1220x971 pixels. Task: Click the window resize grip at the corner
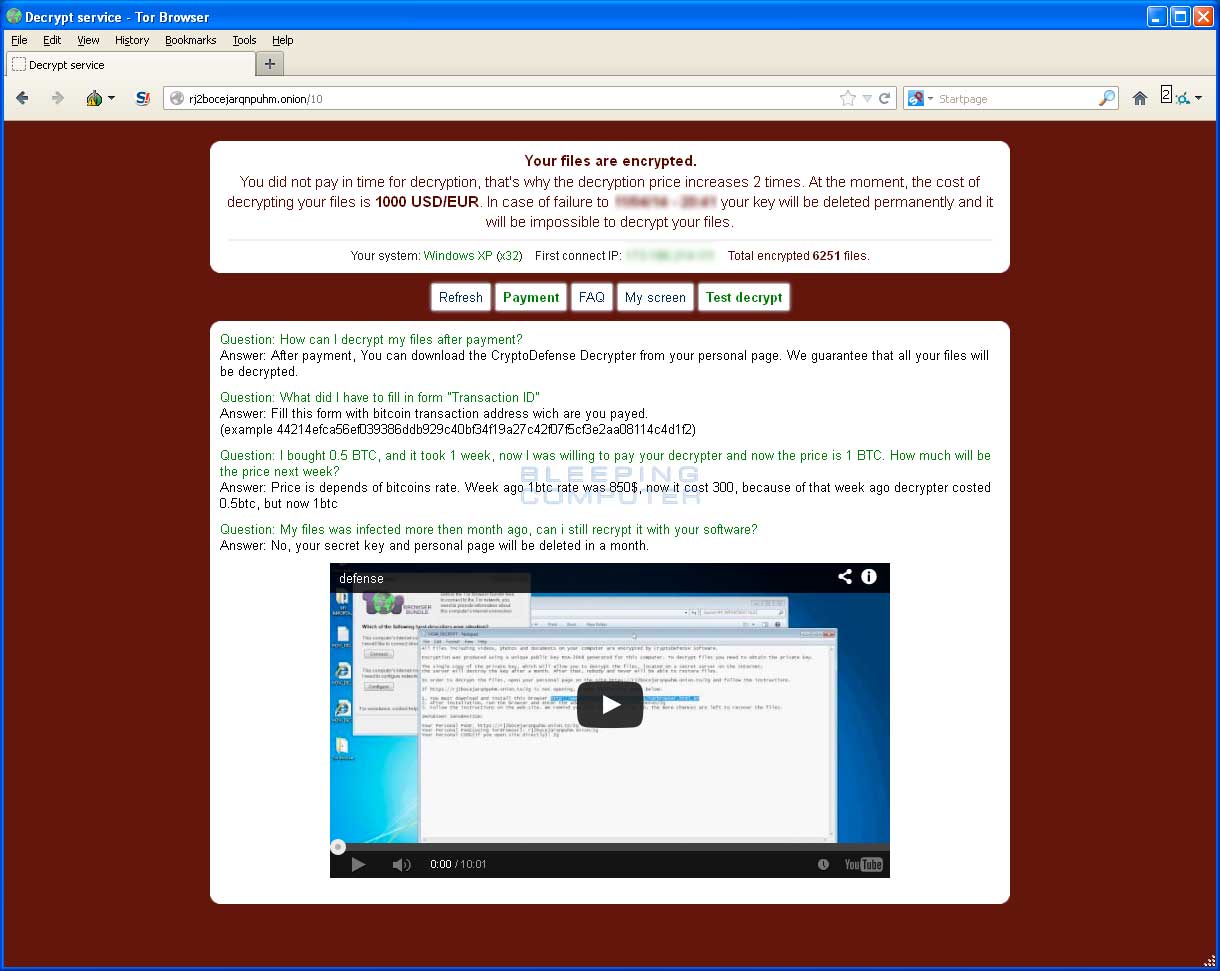click(x=1208, y=959)
